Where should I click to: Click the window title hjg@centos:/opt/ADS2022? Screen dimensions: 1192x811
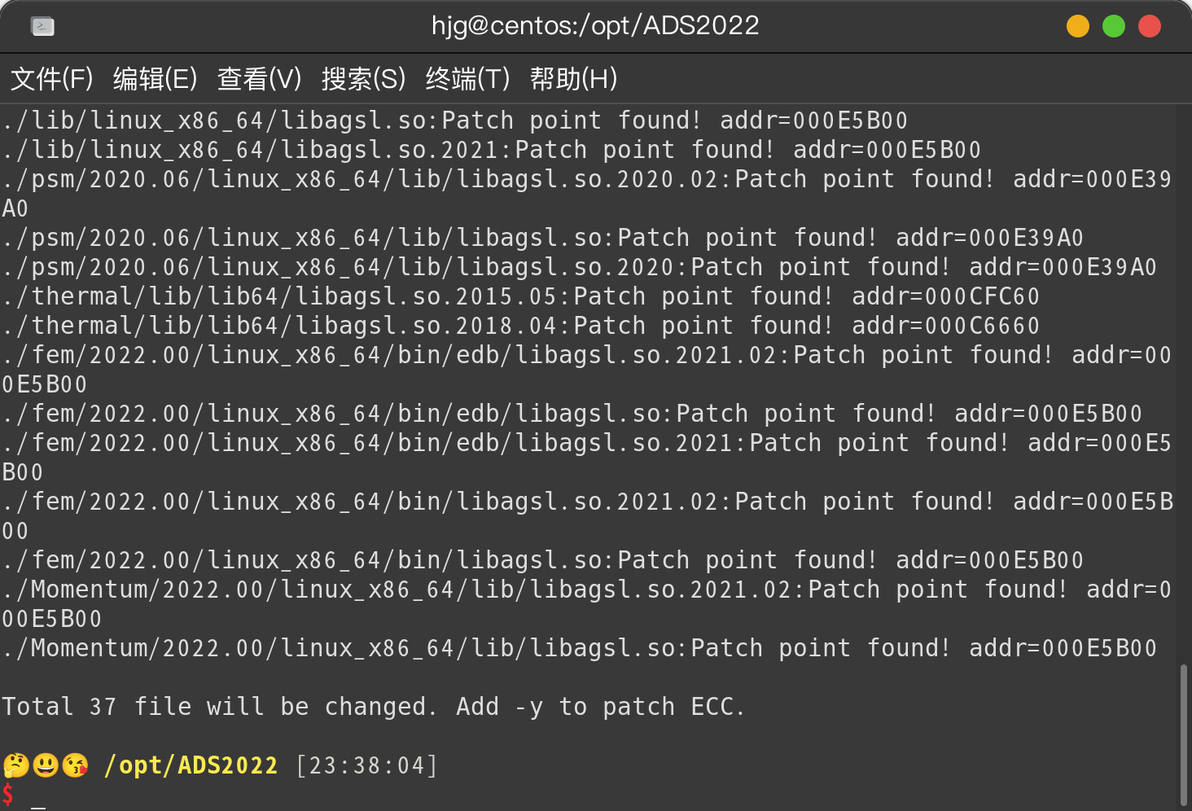(x=595, y=26)
